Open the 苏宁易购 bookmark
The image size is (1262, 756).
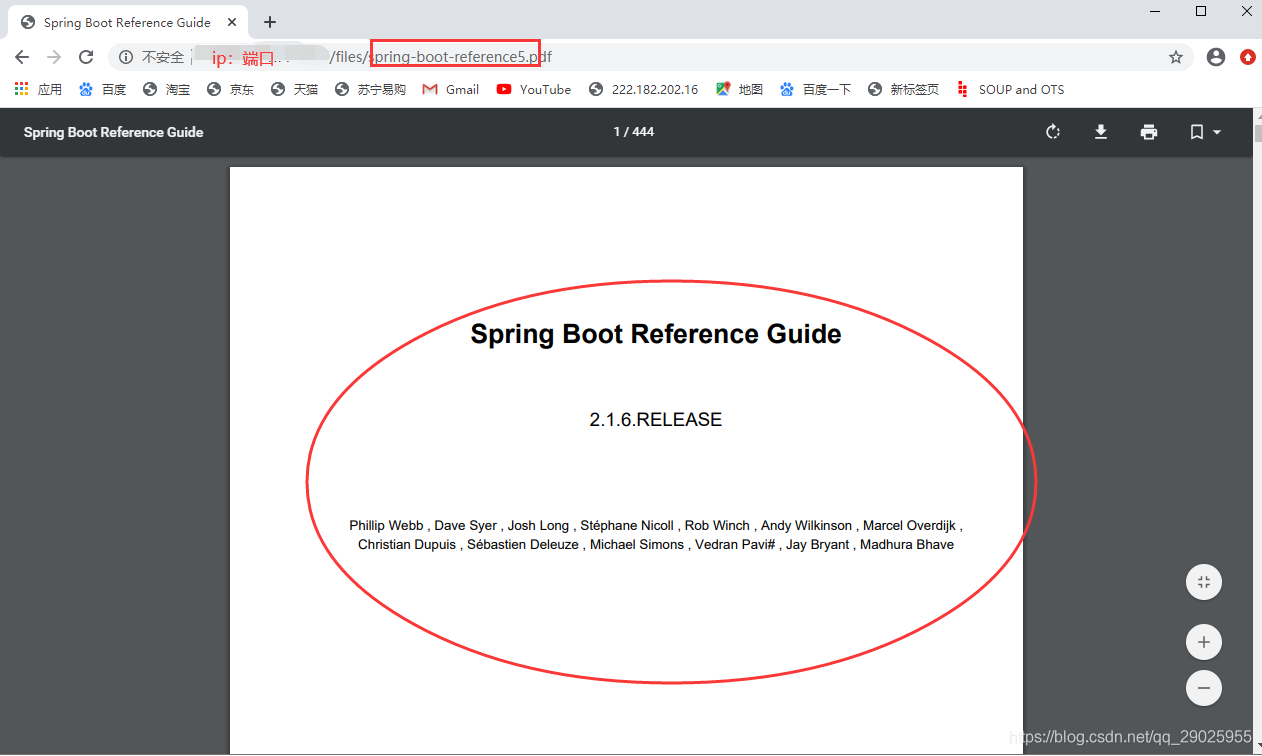click(371, 89)
